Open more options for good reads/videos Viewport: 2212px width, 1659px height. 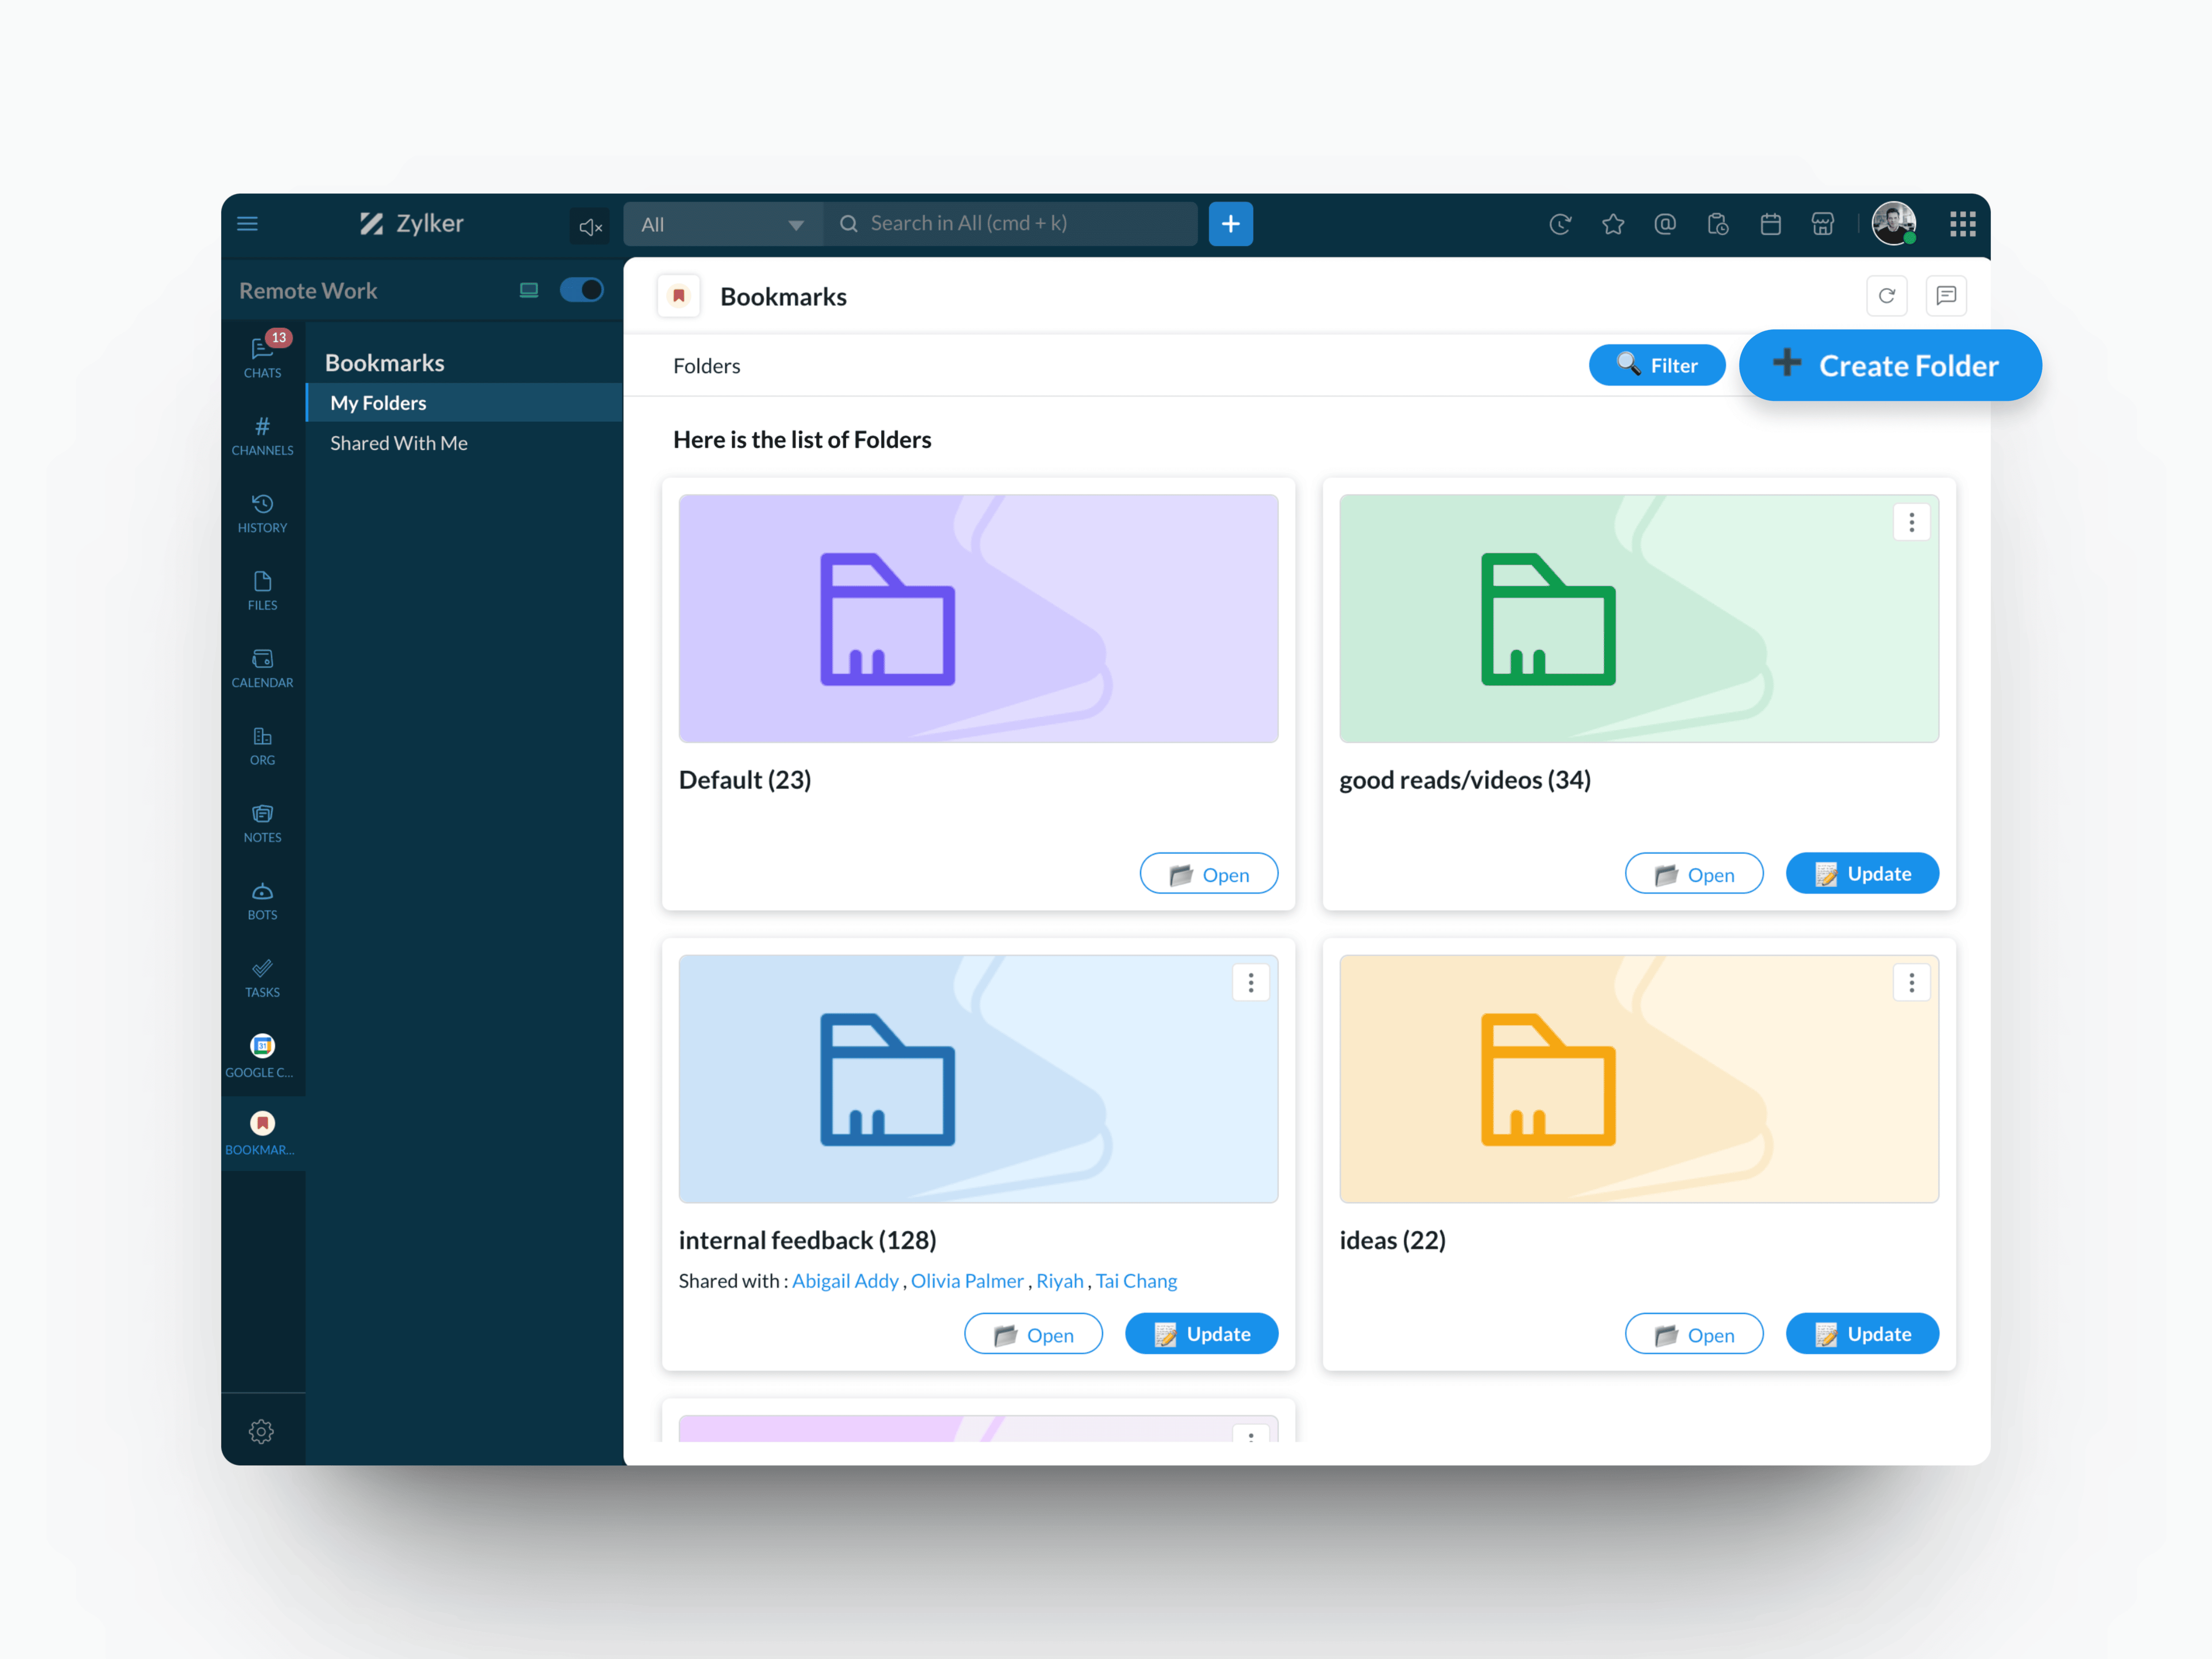(1911, 522)
